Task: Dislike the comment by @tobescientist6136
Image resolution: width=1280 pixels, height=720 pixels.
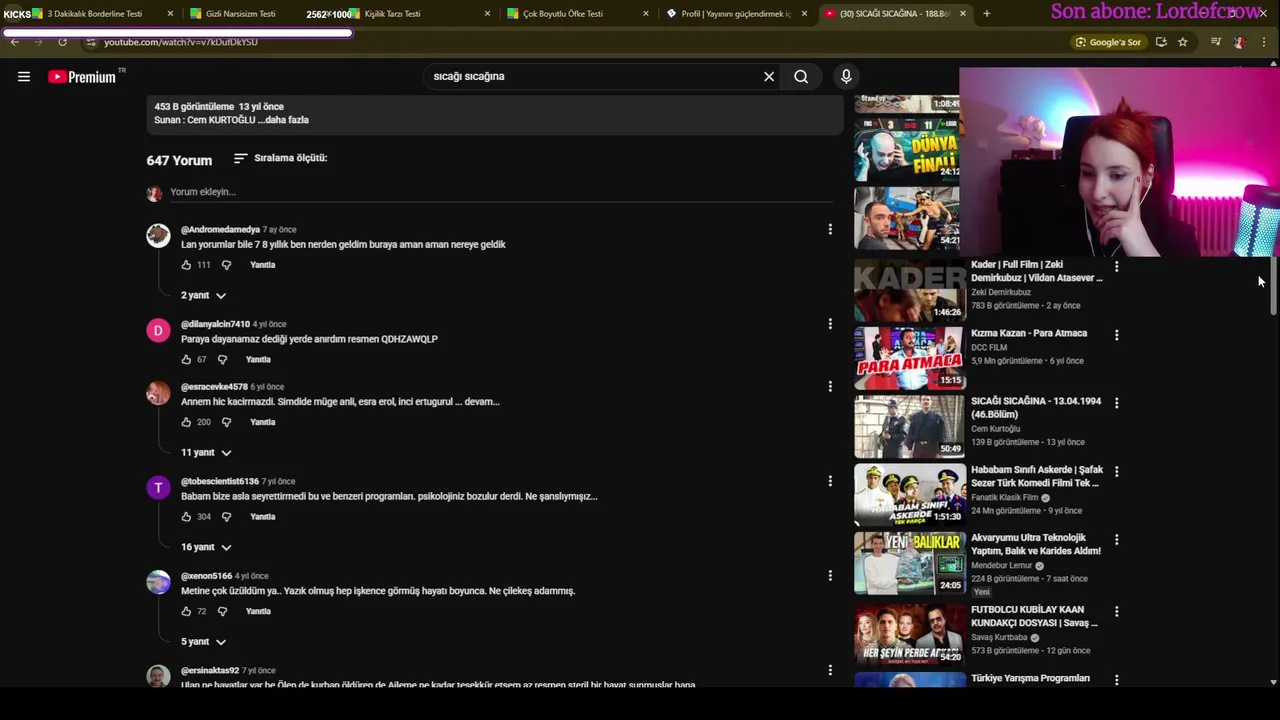Action: click(x=226, y=517)
